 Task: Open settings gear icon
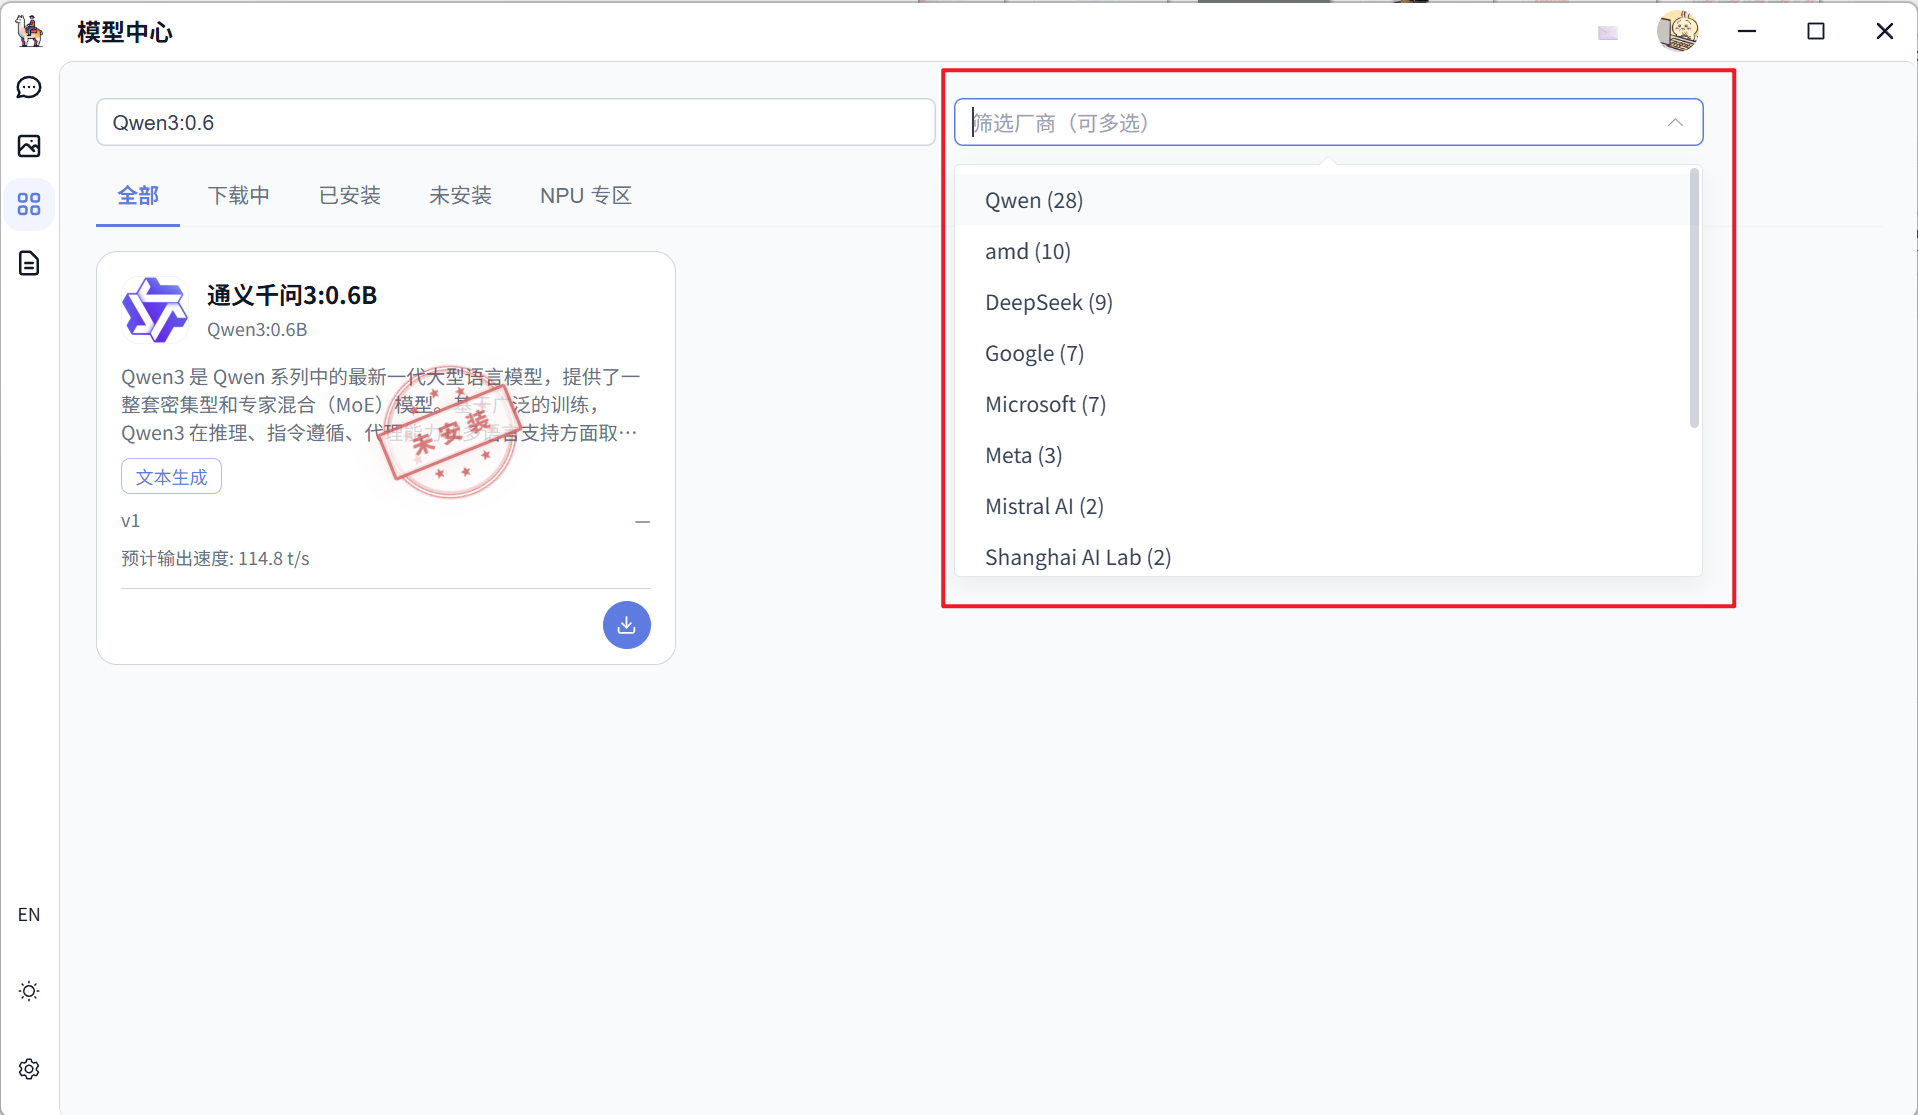tap(29, 1069)
